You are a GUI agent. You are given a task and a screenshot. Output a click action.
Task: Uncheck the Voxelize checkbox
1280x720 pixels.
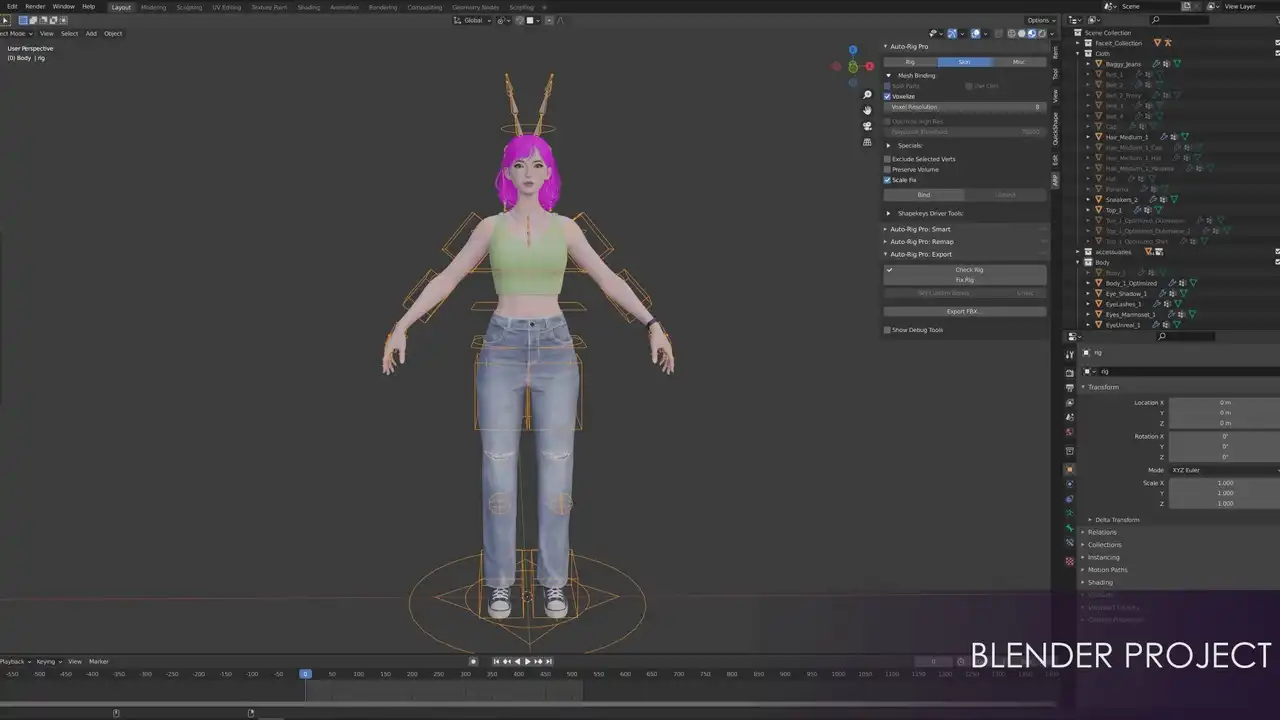coord(887,96)
